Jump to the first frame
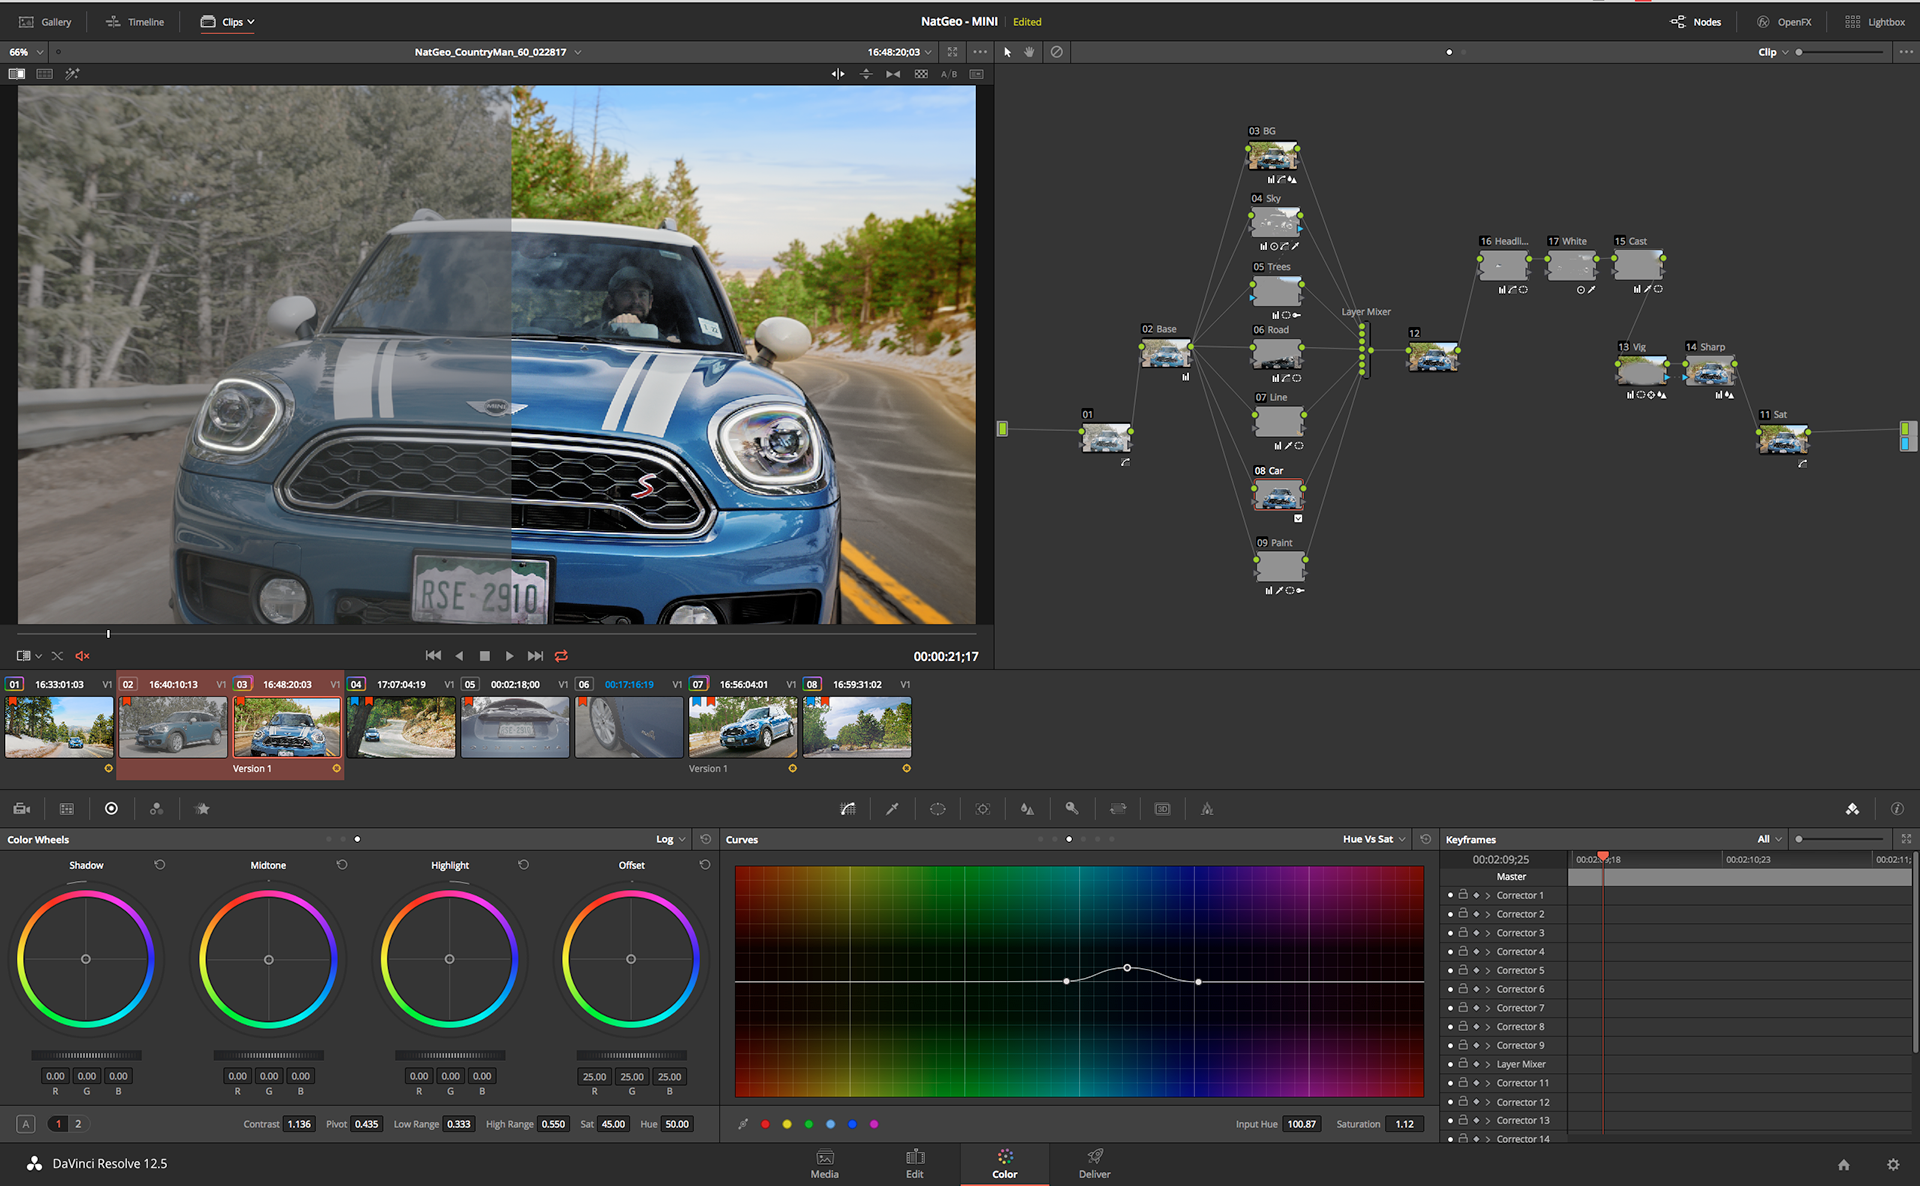Viewport: 1920px width, 1186px height. [433, 656]
